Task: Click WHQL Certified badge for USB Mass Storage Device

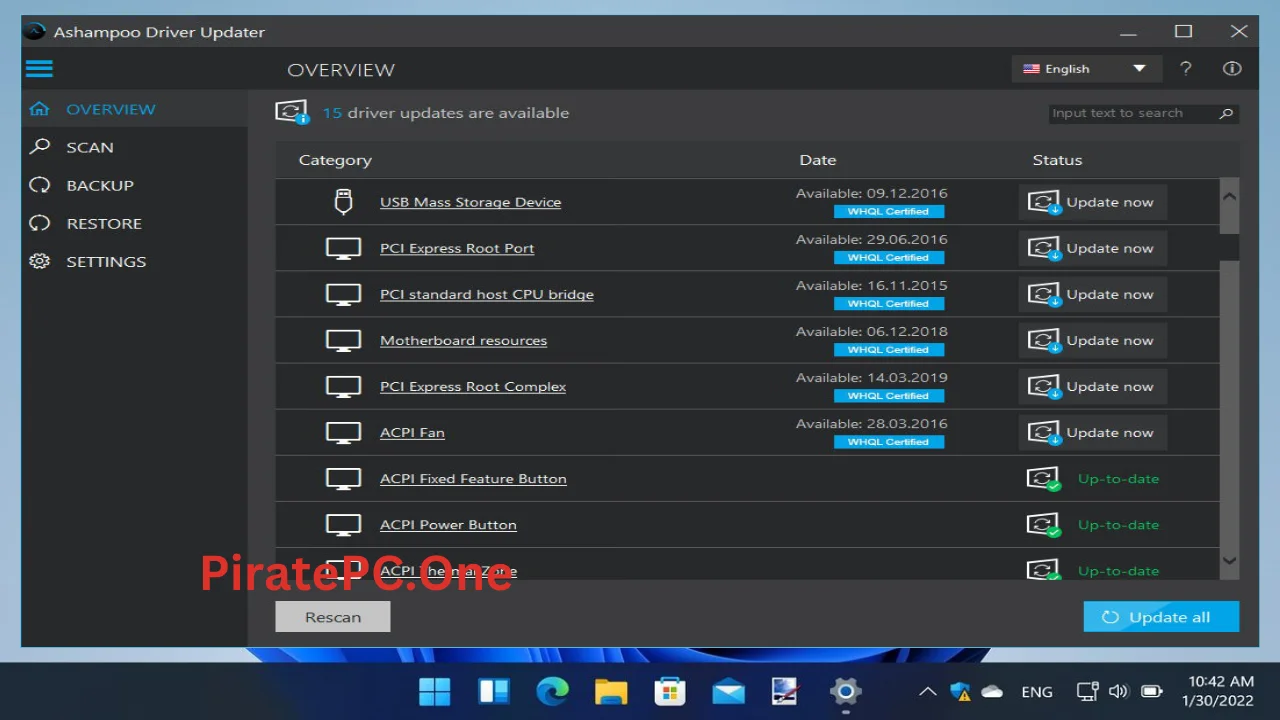Action: pos(889,211)
